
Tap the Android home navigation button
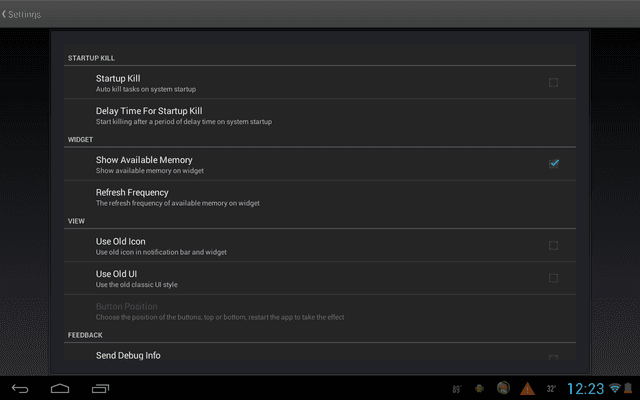[x=60, y=389]
